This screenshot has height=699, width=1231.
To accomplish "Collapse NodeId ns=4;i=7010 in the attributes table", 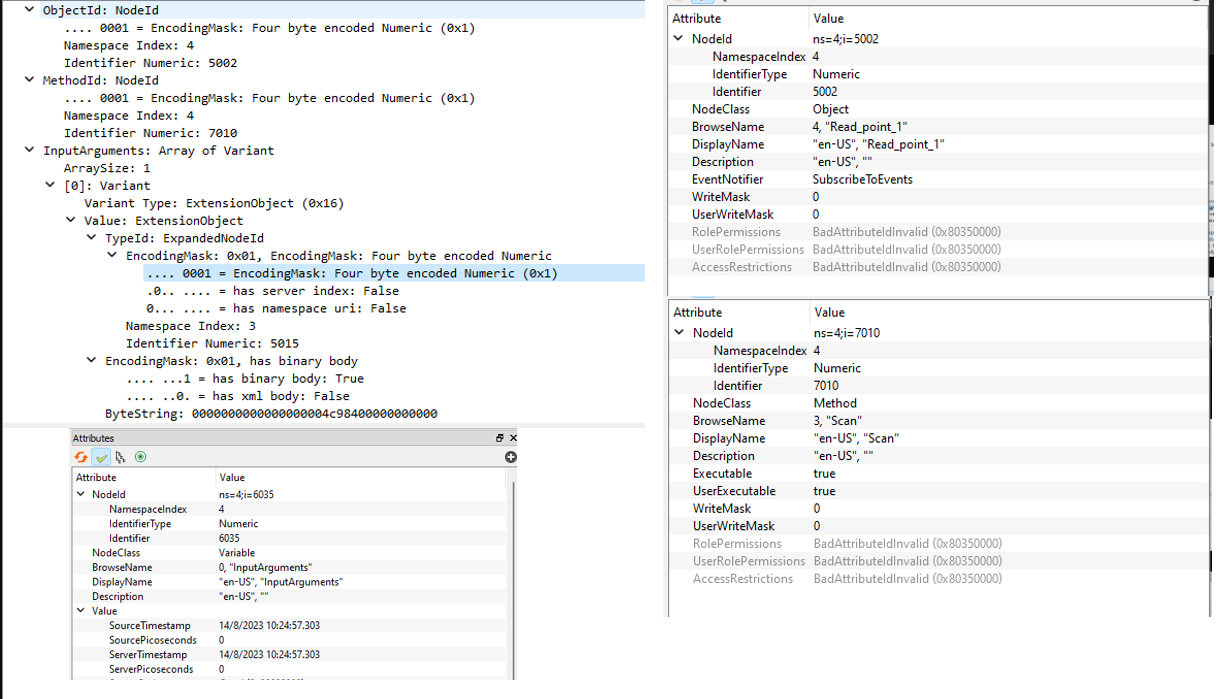I will [678, 332].
